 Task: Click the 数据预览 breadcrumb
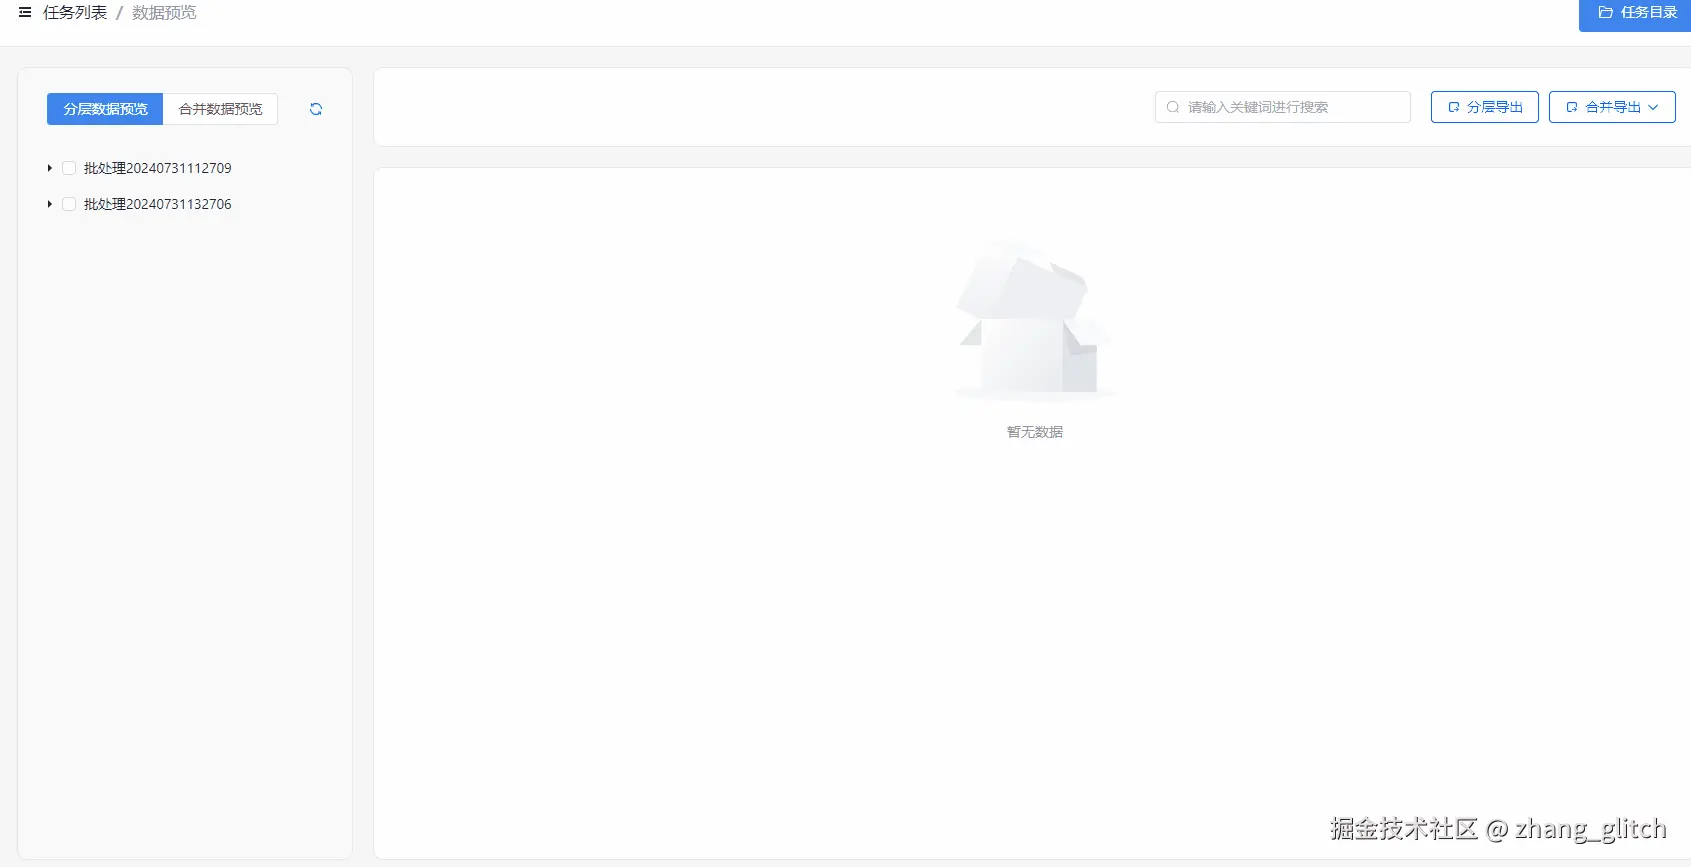point(164,13)
